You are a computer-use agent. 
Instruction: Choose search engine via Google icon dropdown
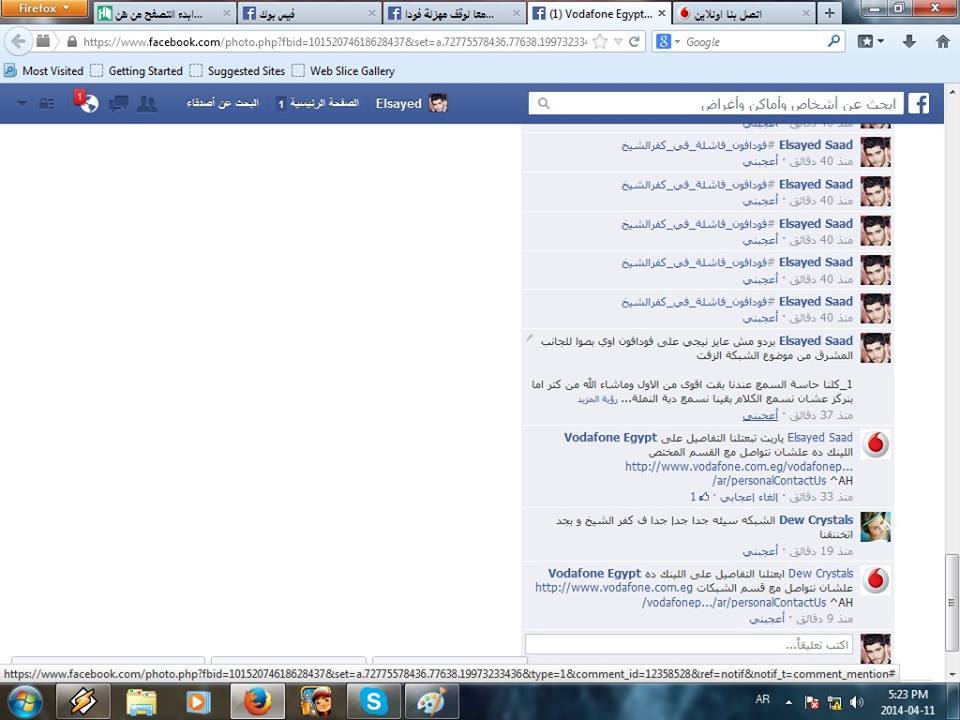coord(668,42)
